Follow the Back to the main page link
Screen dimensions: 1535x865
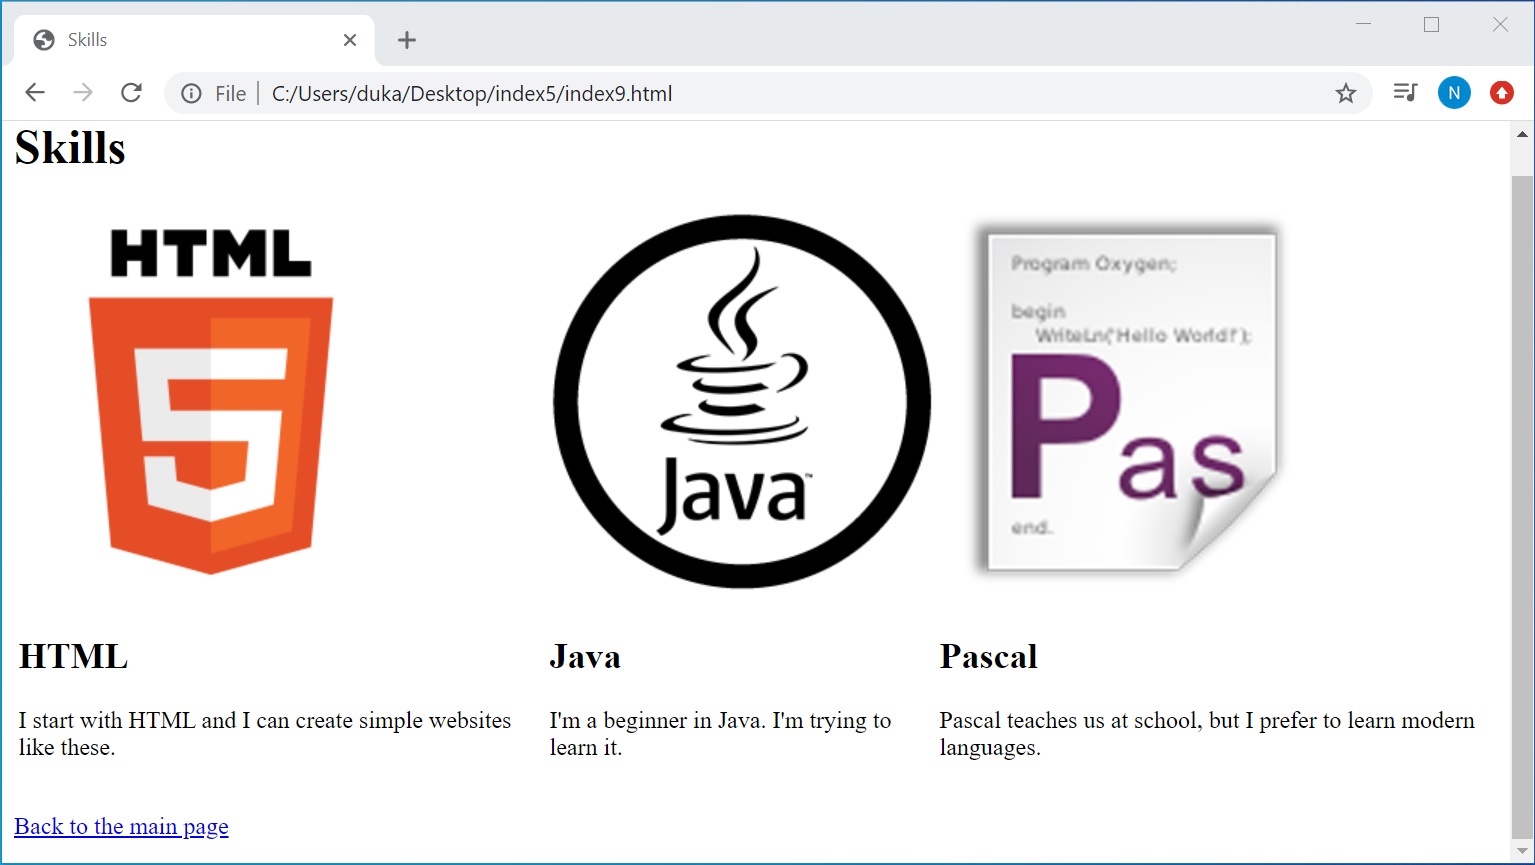(x=121, y=826)
